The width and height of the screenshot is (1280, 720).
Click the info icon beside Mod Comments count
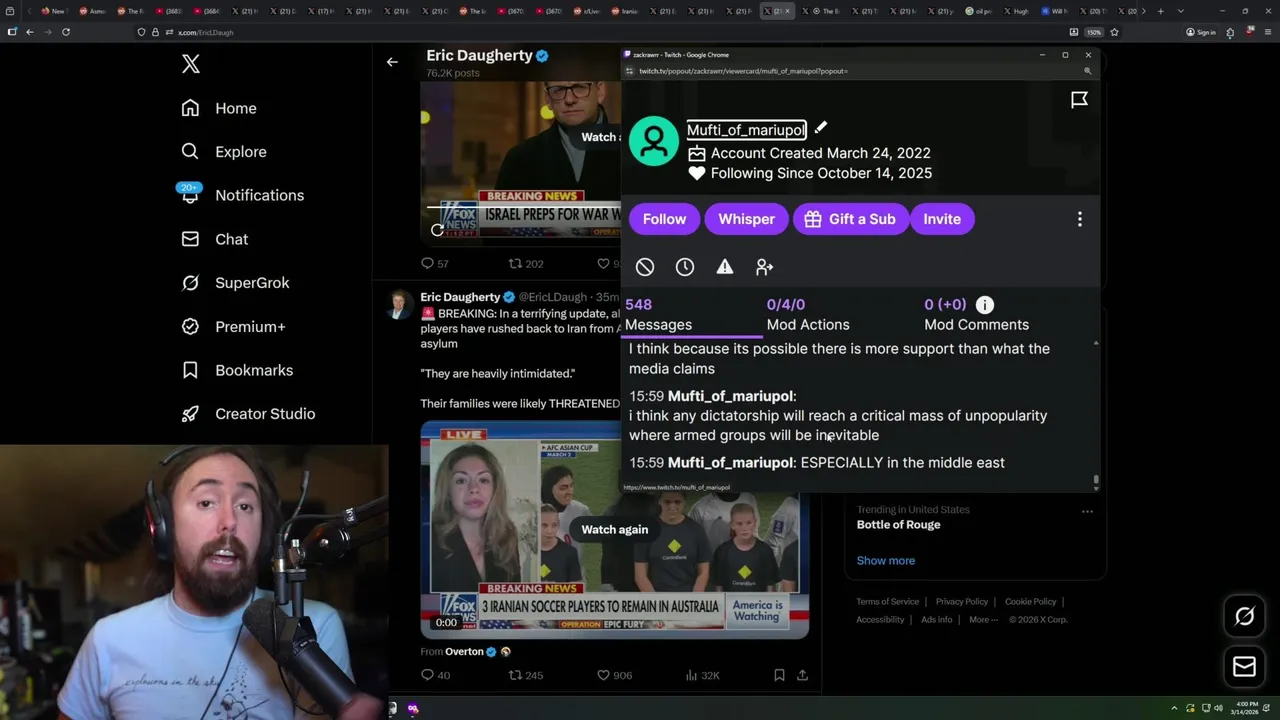[985, 305]
